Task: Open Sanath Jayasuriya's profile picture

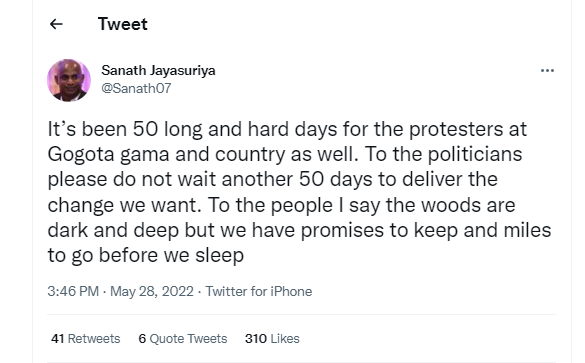Action: (69, 80)
